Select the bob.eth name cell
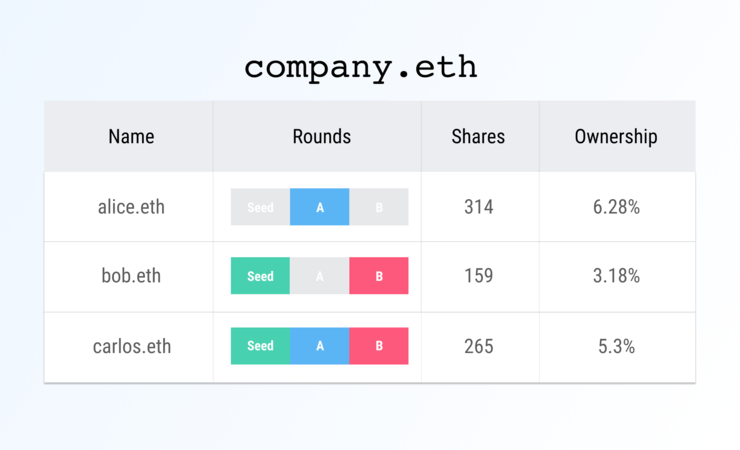740x450 pixels. pyautogui.click(x=131, y=276)
